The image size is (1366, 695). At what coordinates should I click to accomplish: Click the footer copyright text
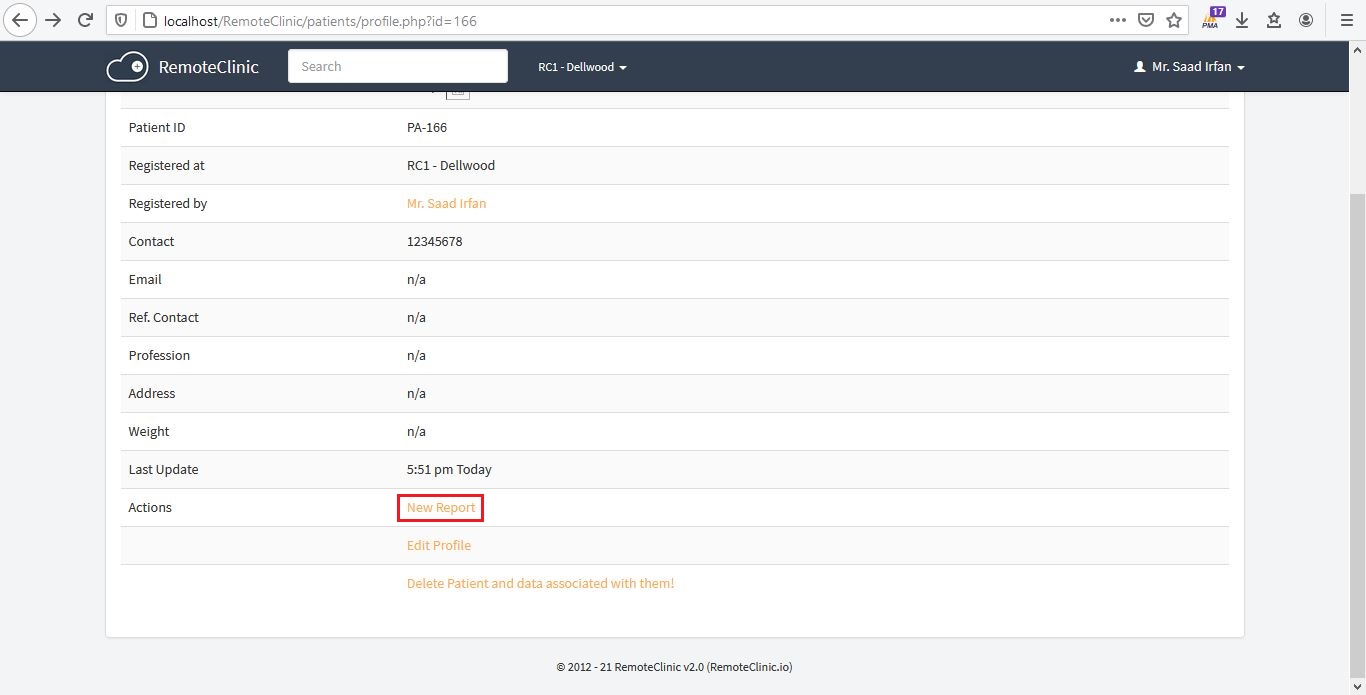click(x=674, y=667)
